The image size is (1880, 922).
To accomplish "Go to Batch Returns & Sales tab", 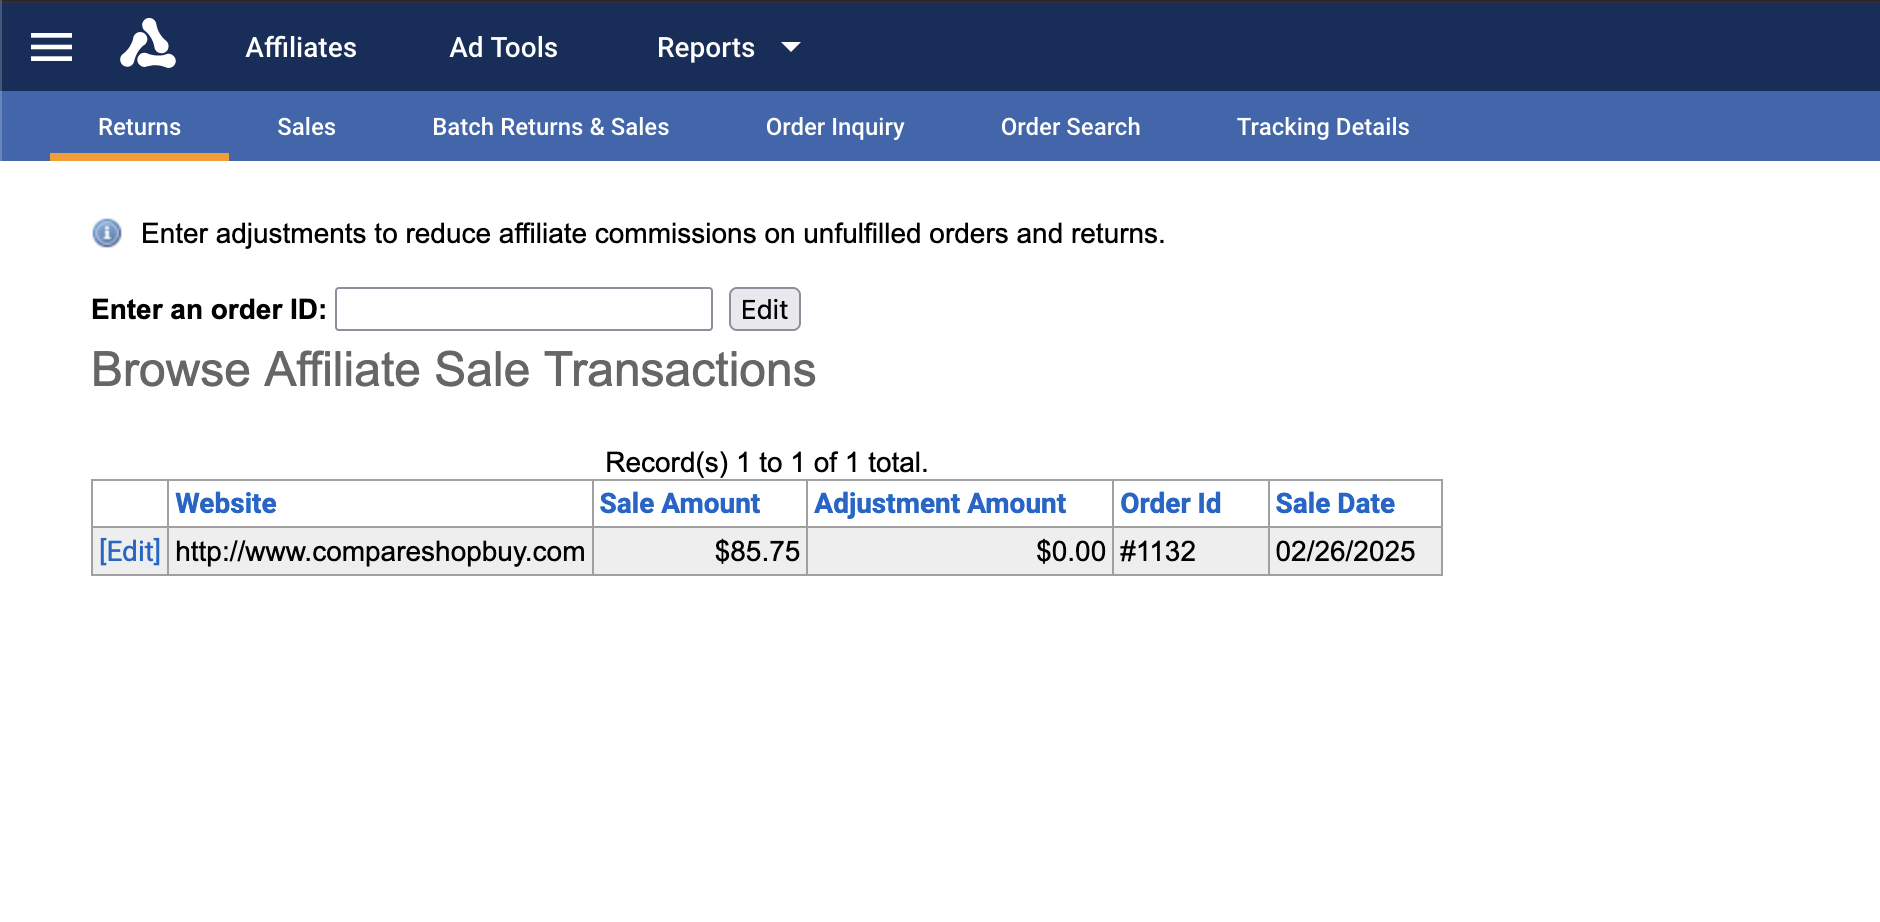I will (550, 127).
